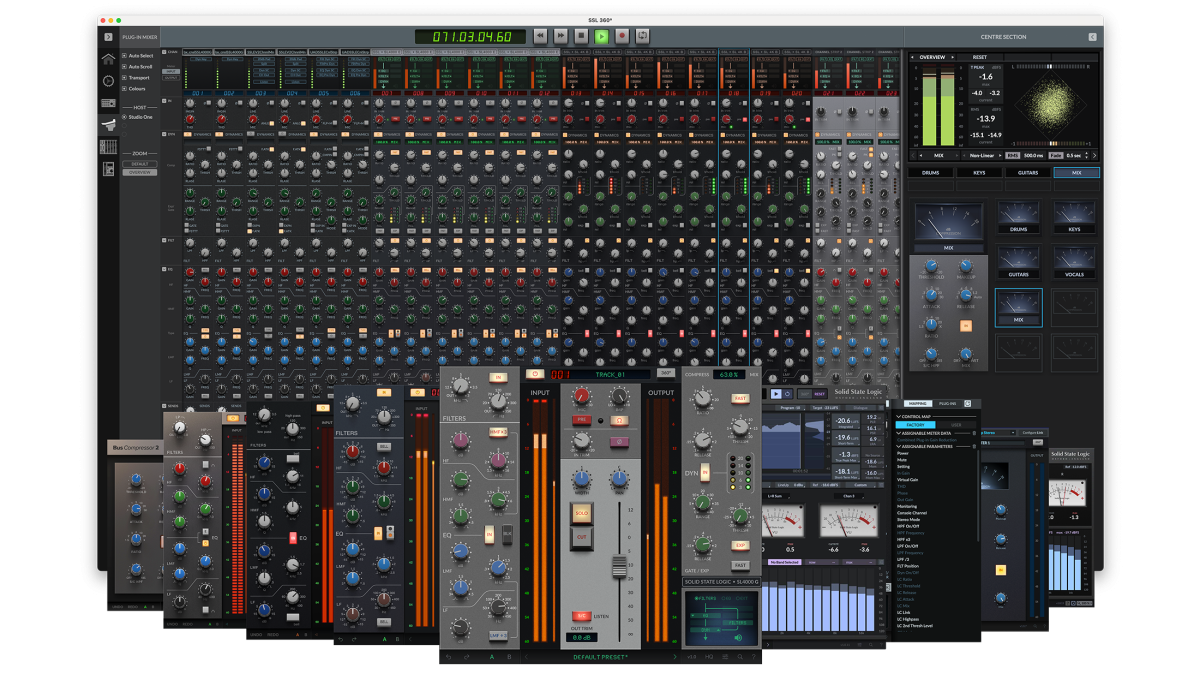Engage SOLO on the channel strip plugin
Screen dimensions: 1200x685
pos(580,512)
